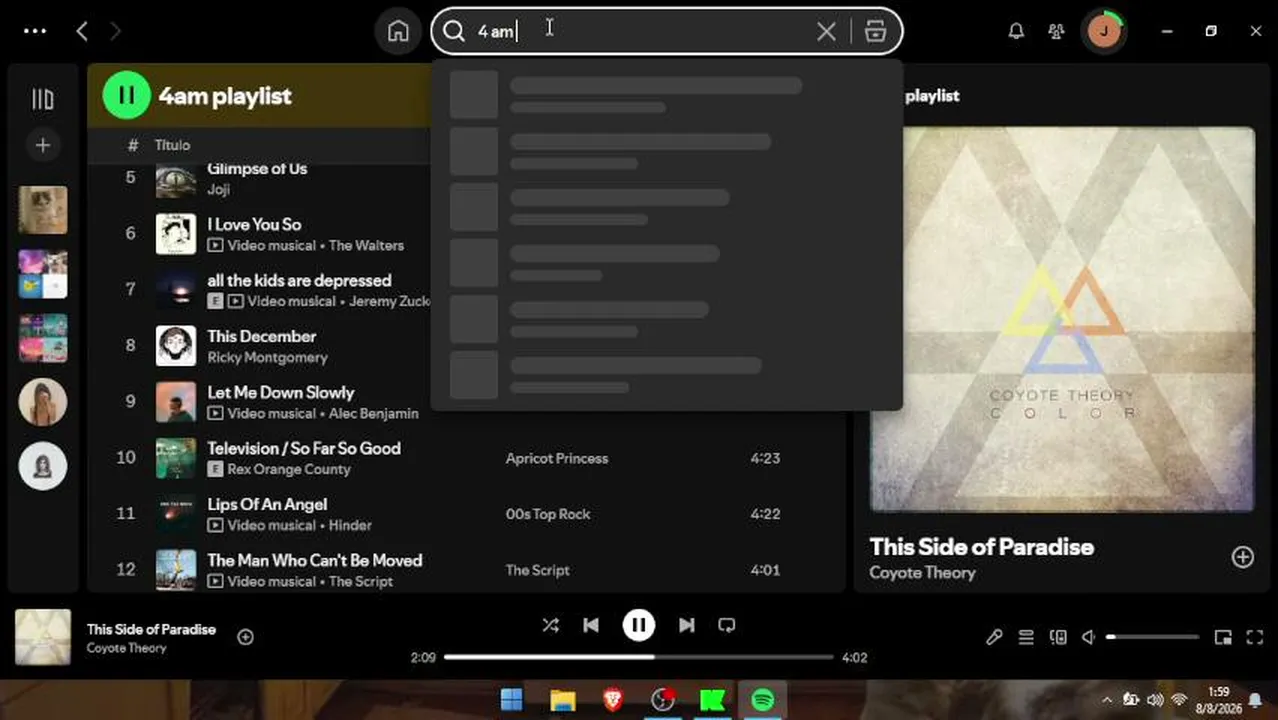
Task: Seek within the song progress bar
Action: click(638, 657)
